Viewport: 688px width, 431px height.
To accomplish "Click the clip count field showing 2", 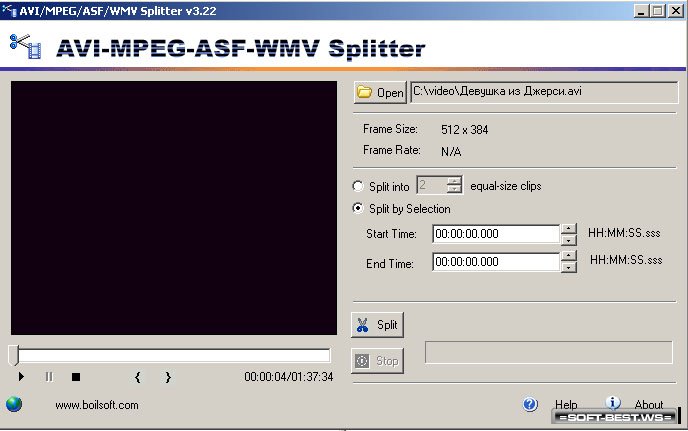I will coord(432,185).
